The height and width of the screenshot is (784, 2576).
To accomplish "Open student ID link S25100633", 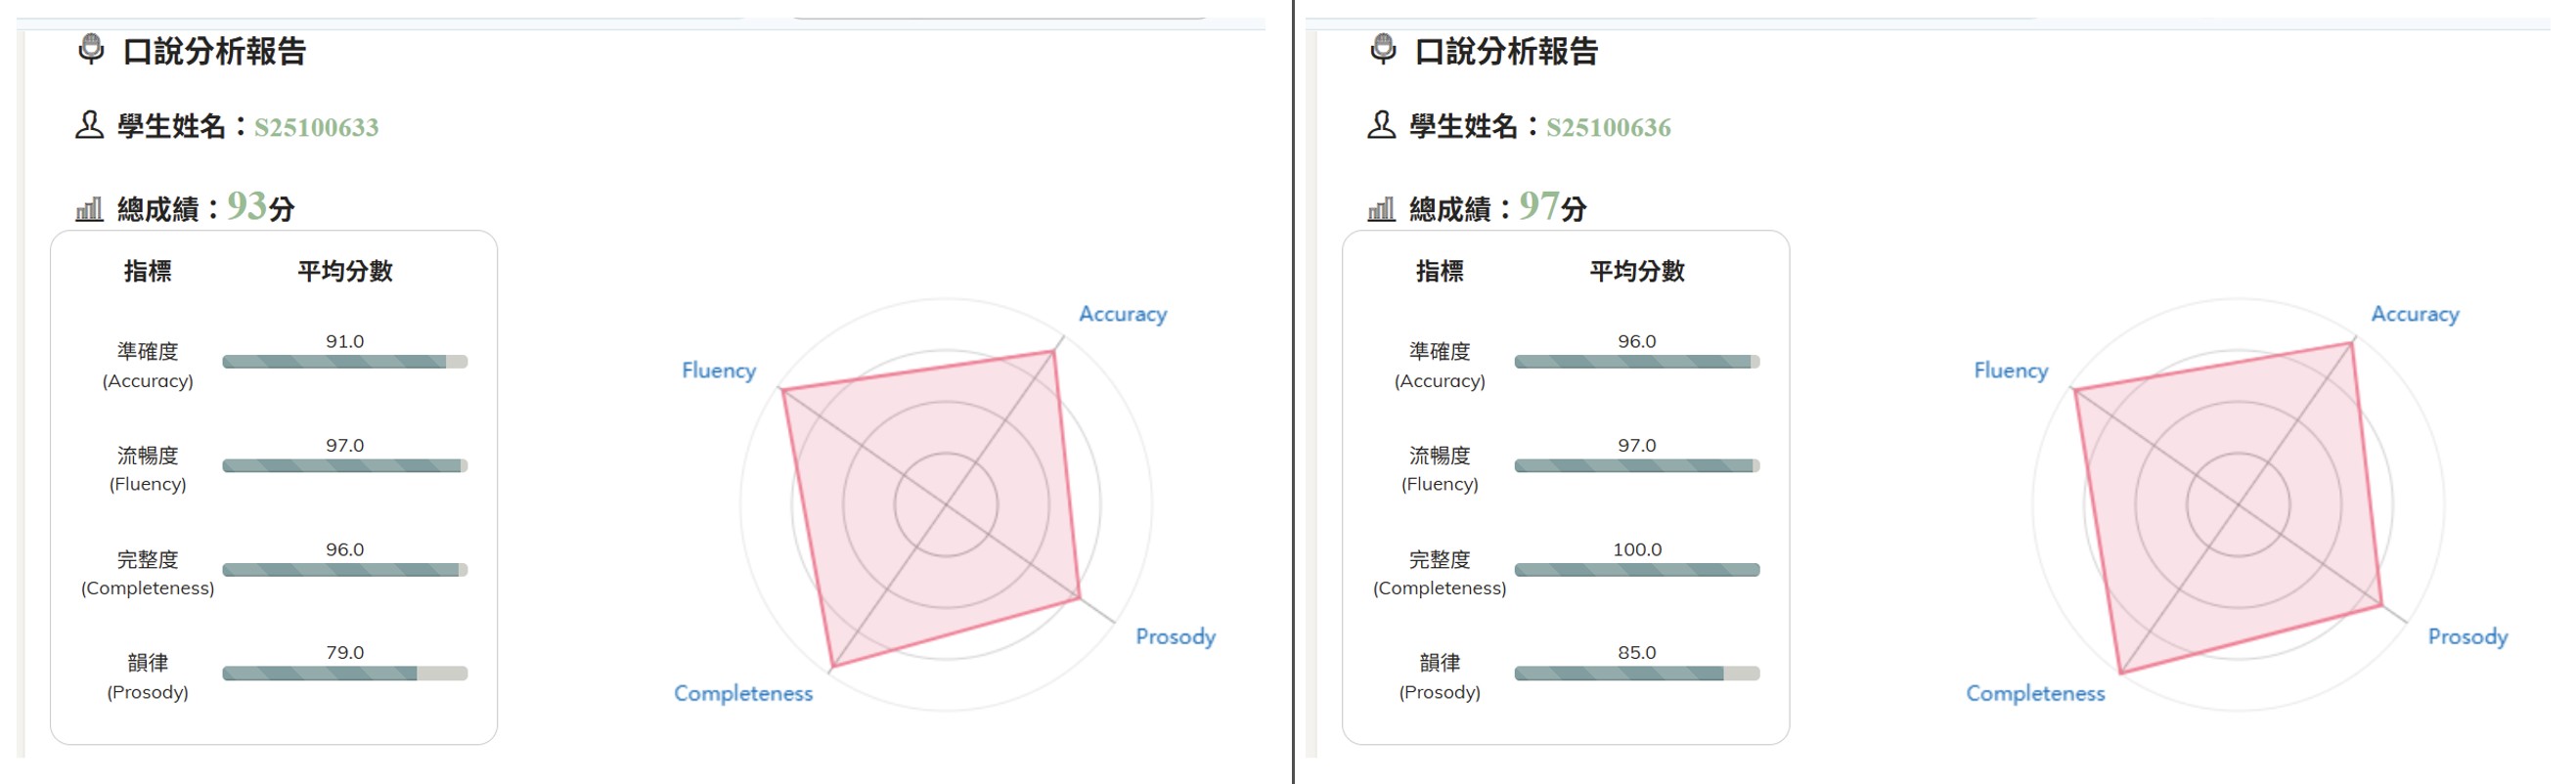I will (316, 127).
